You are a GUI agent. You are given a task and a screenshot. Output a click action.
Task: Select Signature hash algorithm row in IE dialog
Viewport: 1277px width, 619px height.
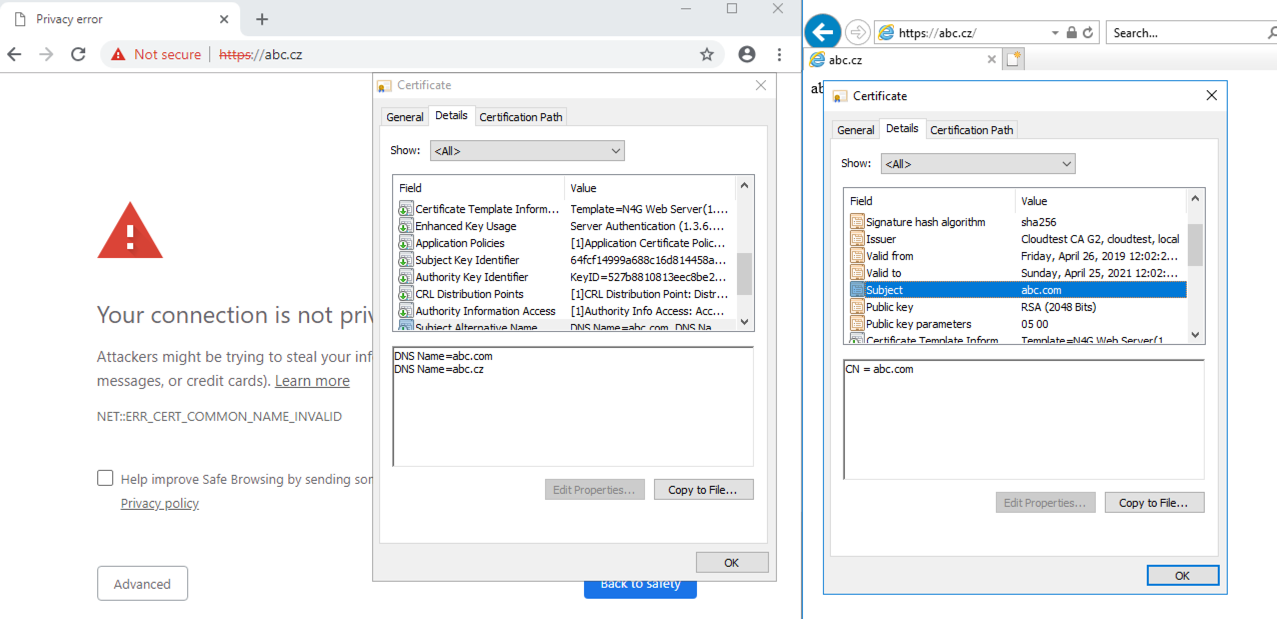(1016, 222)
